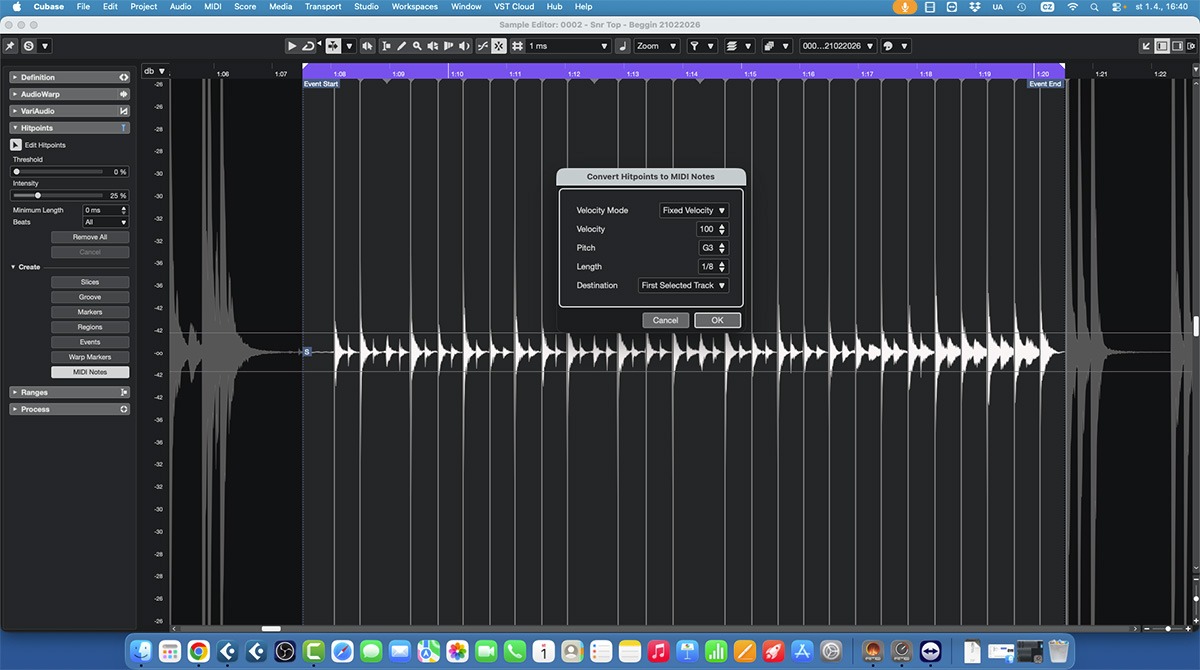The height and width of the screenshot is (670, 1200).
Task: Click the Solo Editor icon in the toolbar
Action: 29,46
